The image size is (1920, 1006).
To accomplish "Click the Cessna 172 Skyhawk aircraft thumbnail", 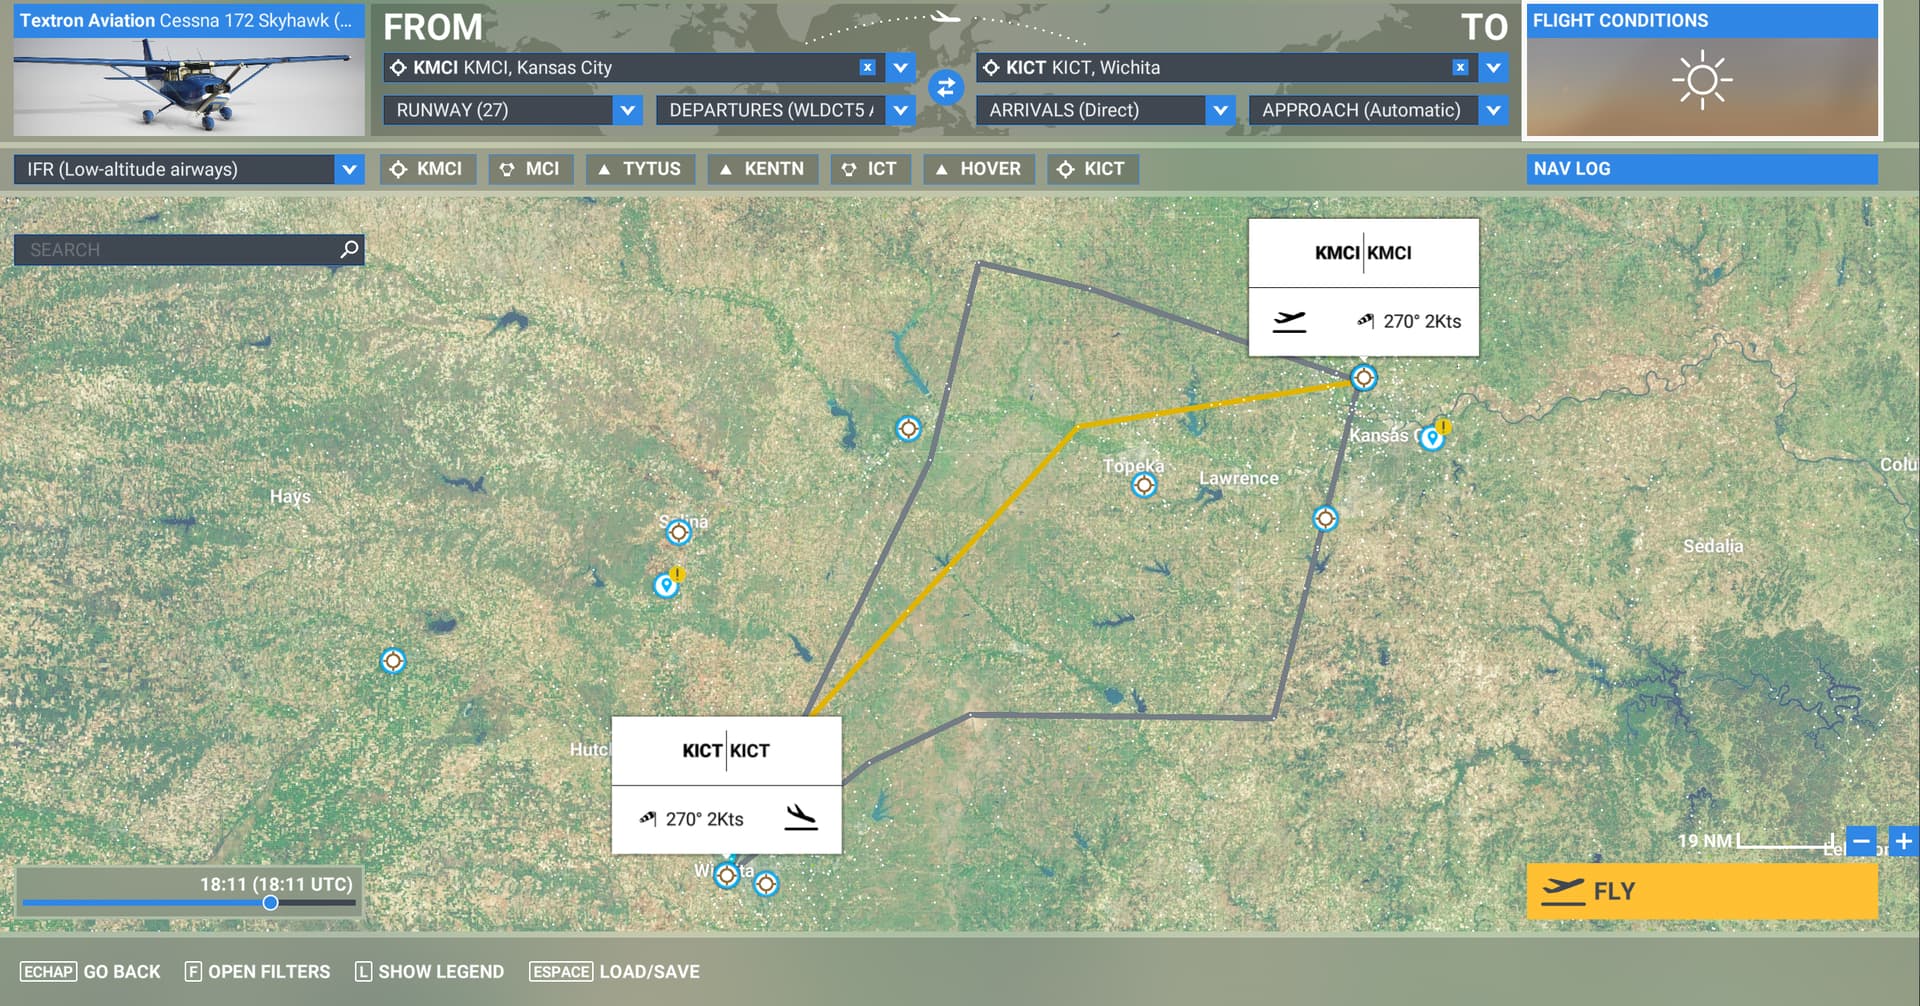I will [x=189, y=87].
